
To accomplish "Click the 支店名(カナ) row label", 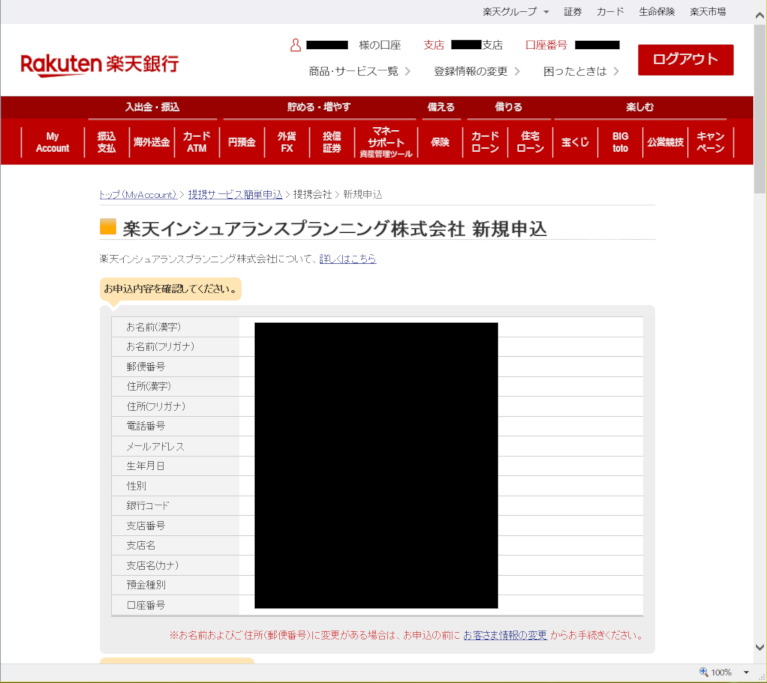I will coord(153,566).
